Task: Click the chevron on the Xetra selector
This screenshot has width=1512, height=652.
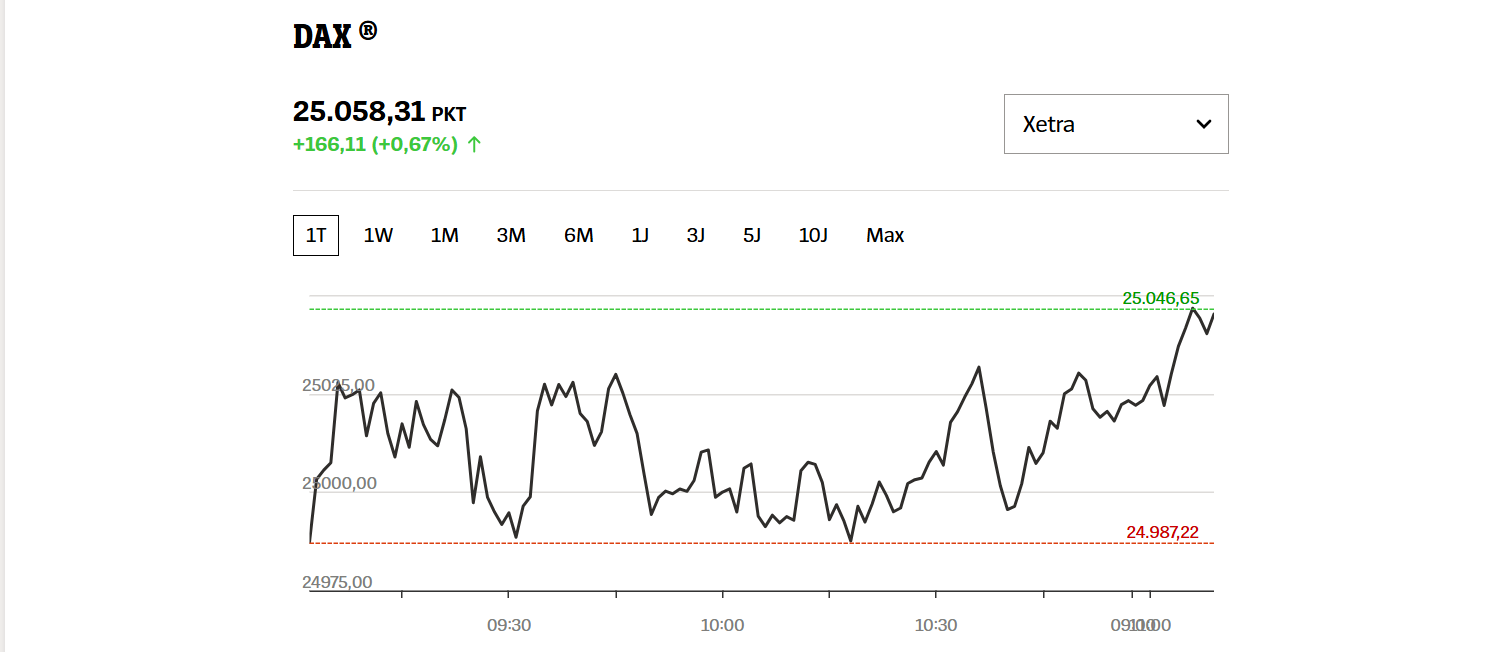Action: coord(1203,124)
